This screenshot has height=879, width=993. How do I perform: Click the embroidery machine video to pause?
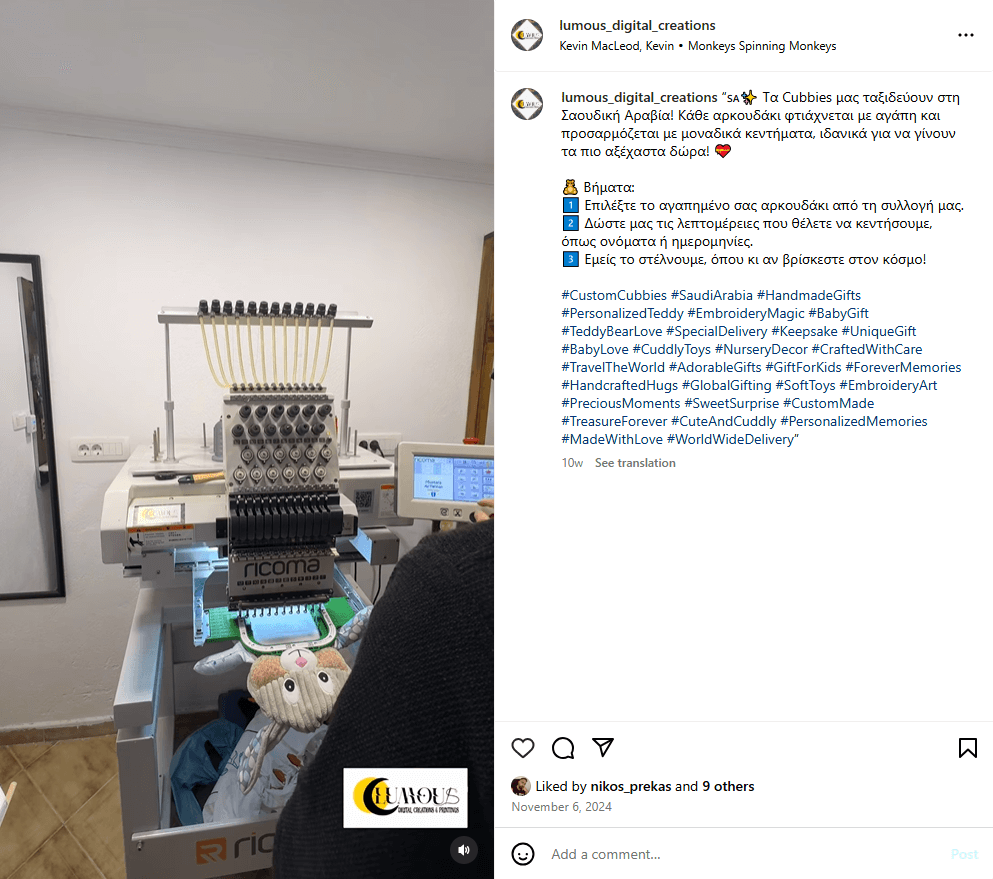(x=247, y=440)
